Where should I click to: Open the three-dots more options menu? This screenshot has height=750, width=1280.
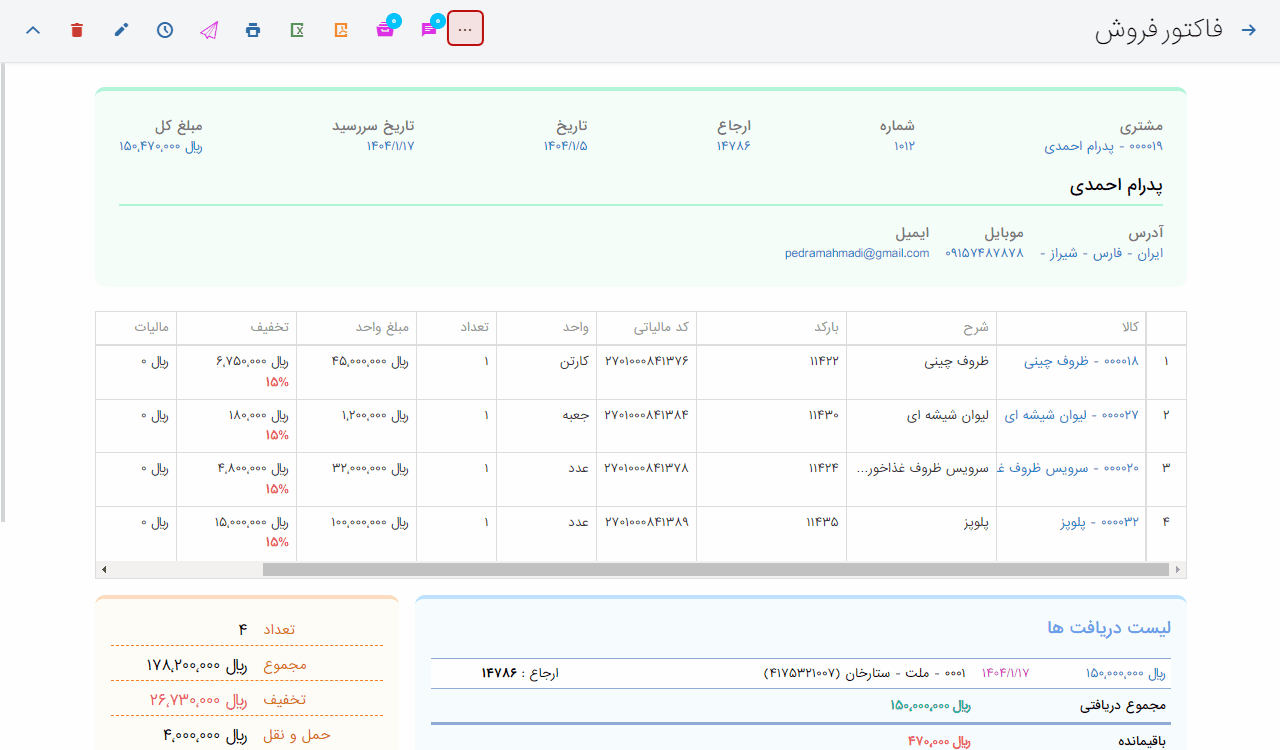[465, 29]
